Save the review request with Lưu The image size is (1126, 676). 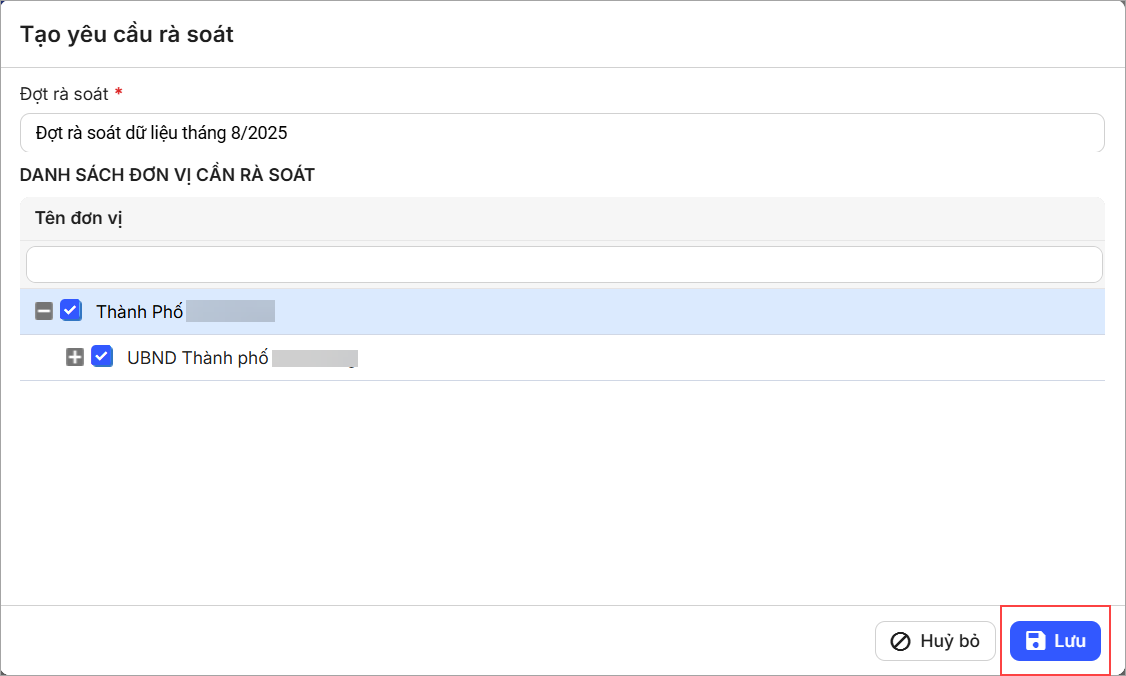coord(1055,641)
